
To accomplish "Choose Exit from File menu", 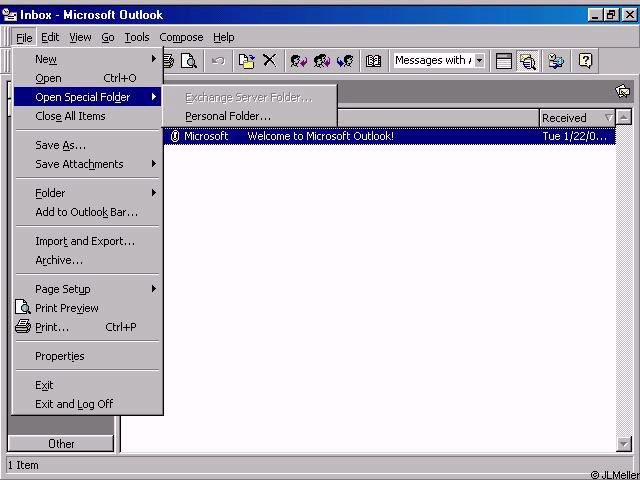I will (x=88, y=385).
